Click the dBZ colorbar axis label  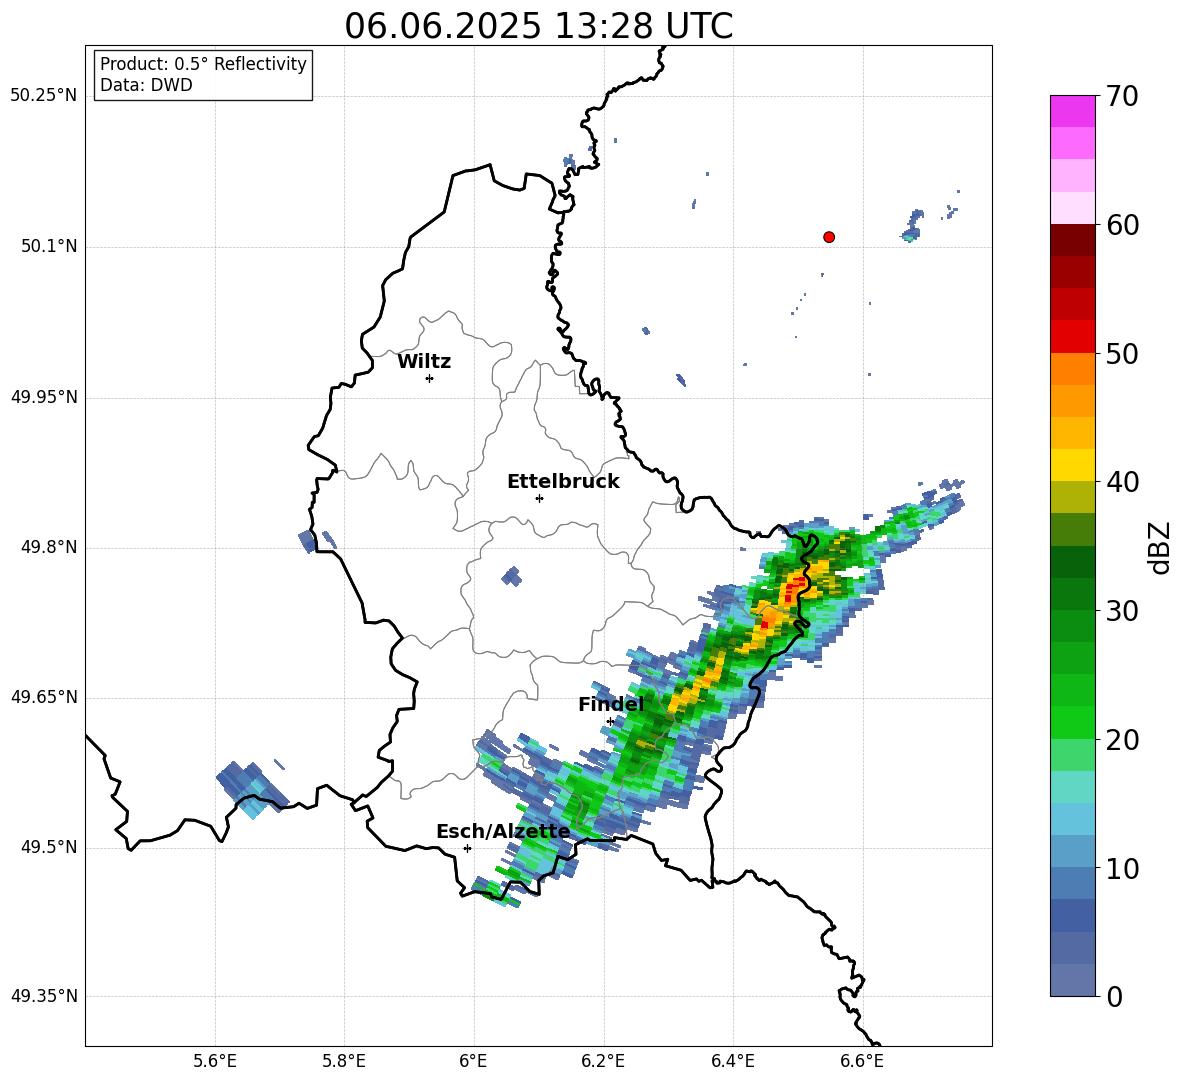1161,547
